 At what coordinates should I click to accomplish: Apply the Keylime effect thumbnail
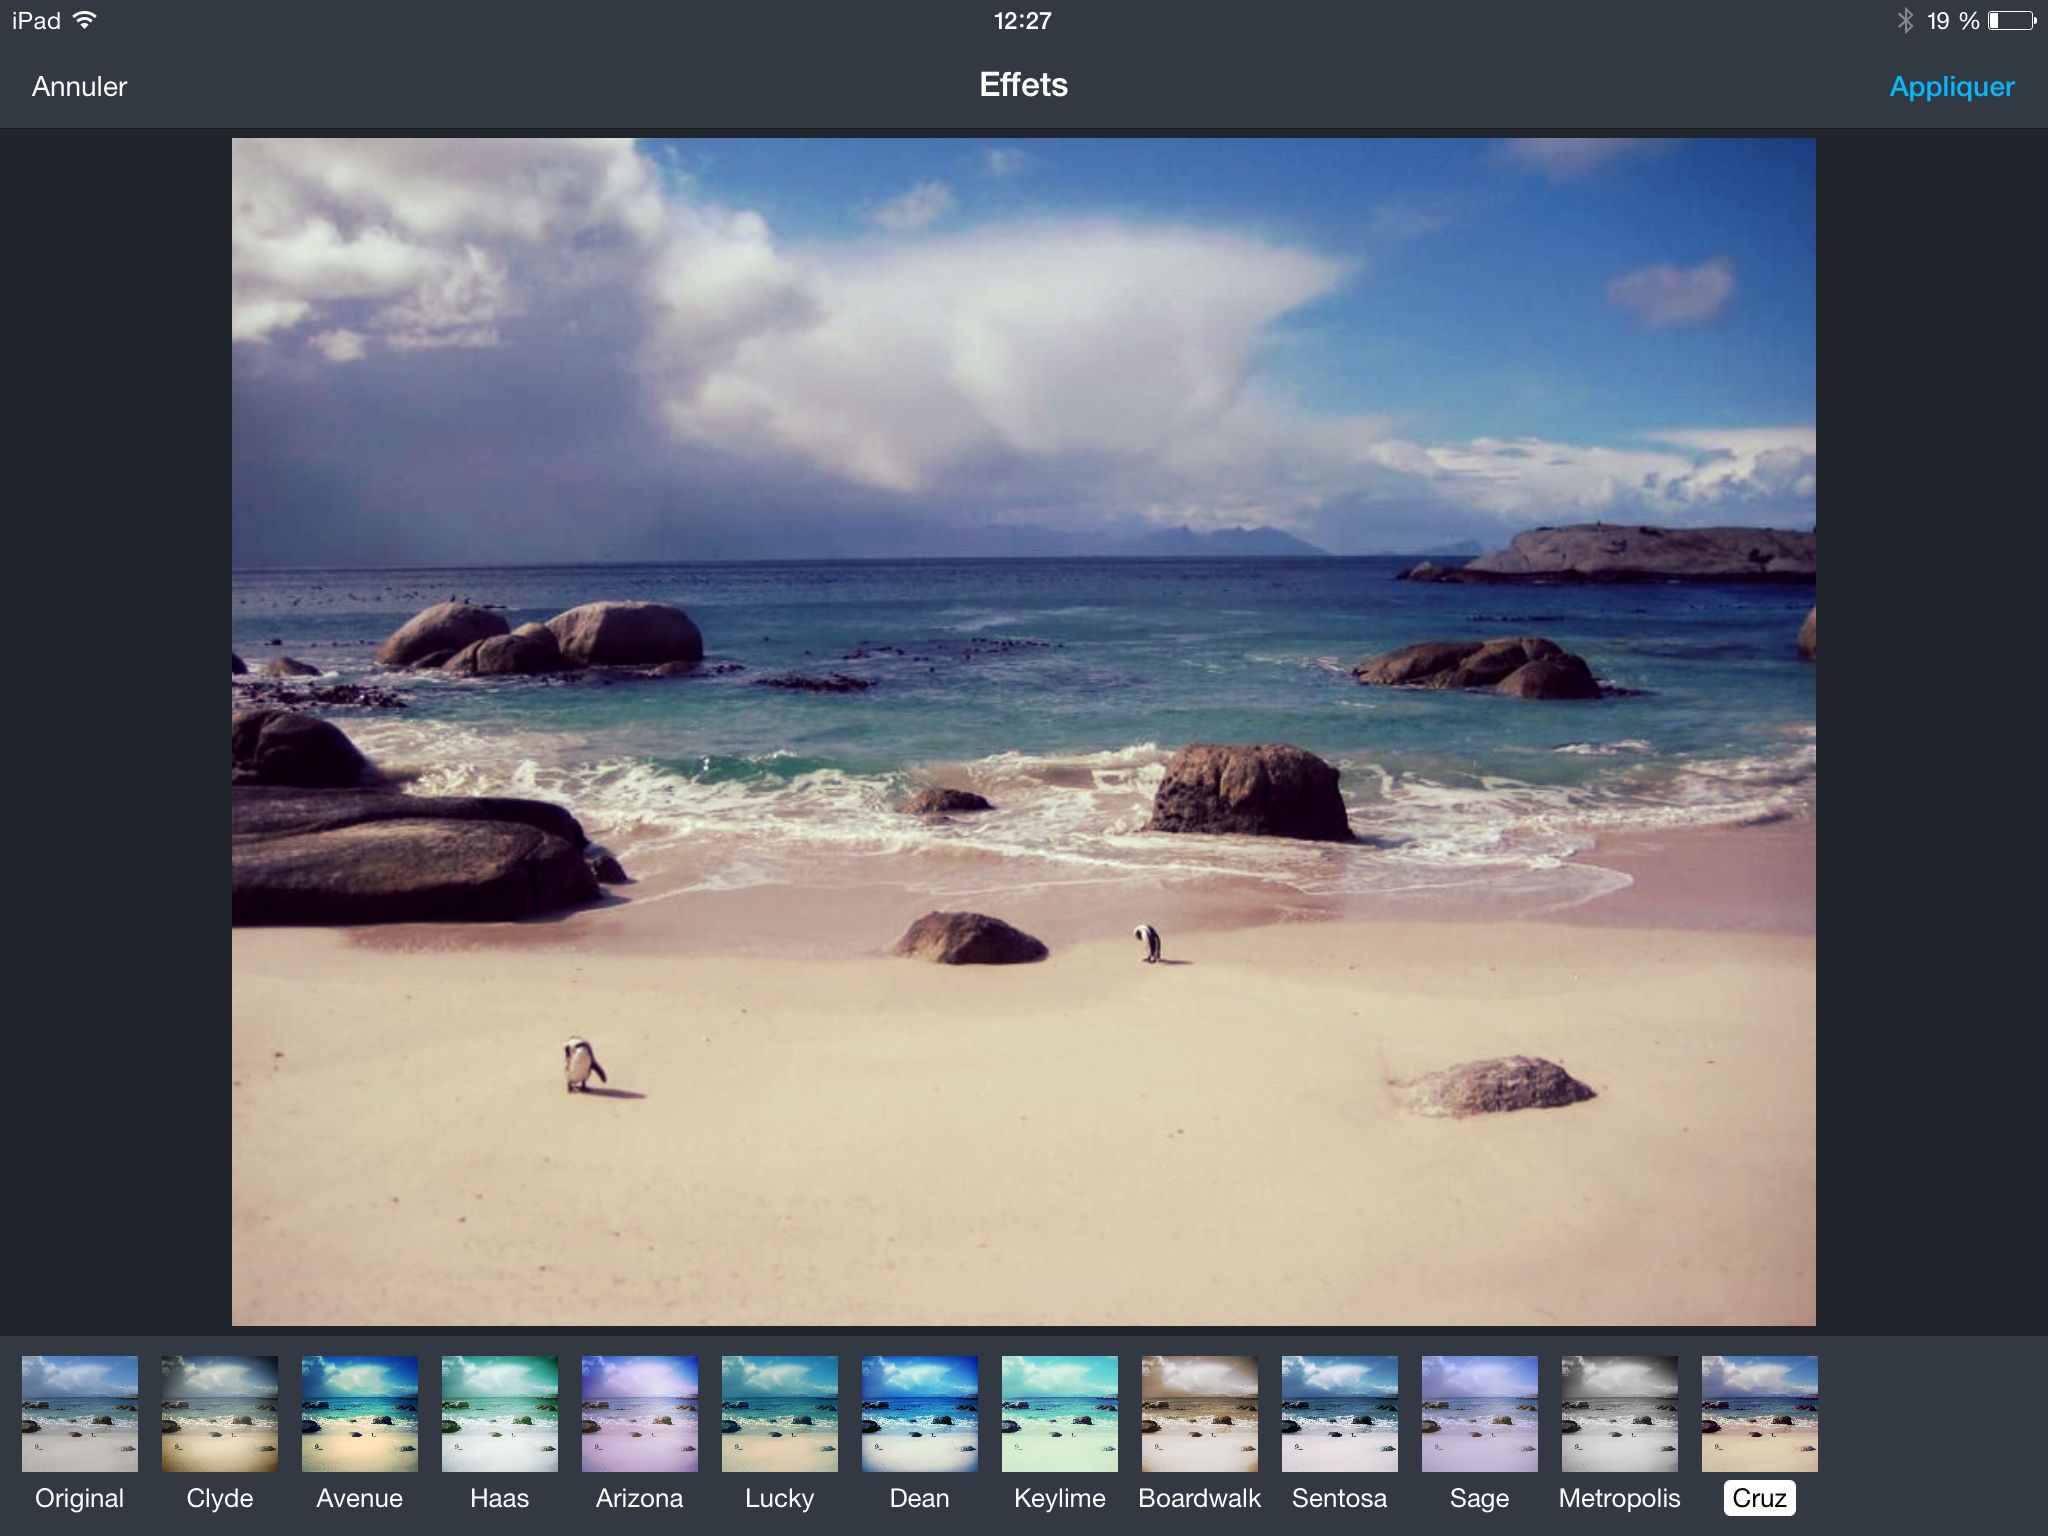(x=1060, y=1413)
